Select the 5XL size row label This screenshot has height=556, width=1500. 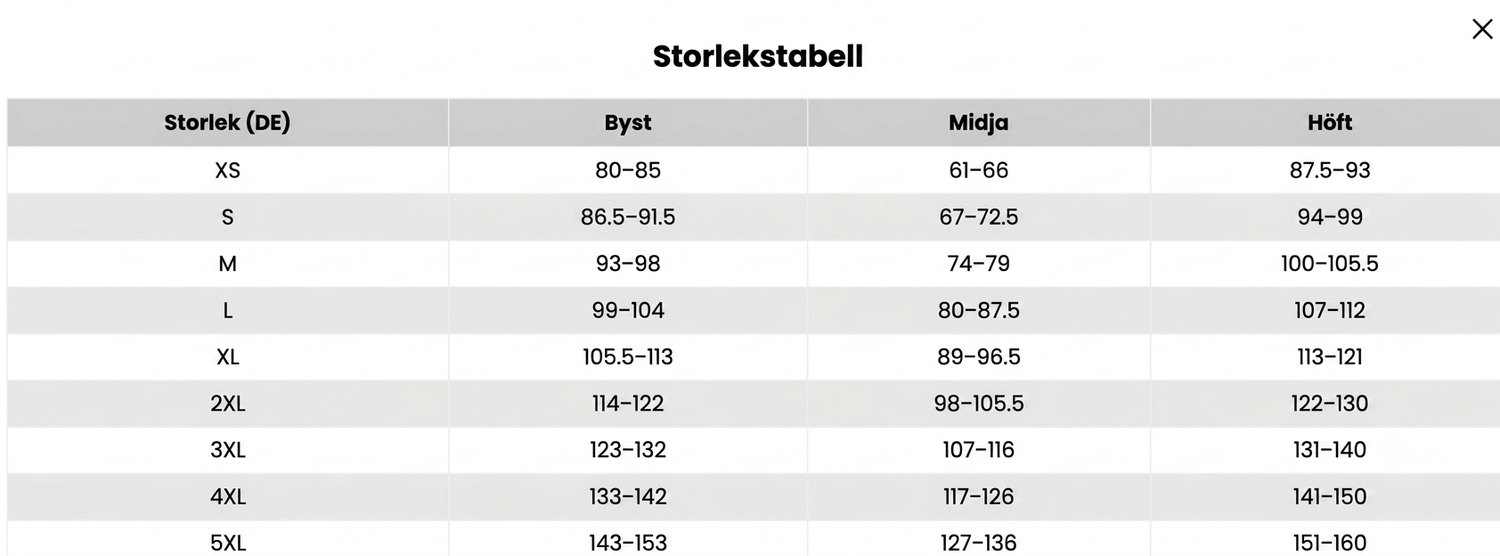click(x=228, y=543)
